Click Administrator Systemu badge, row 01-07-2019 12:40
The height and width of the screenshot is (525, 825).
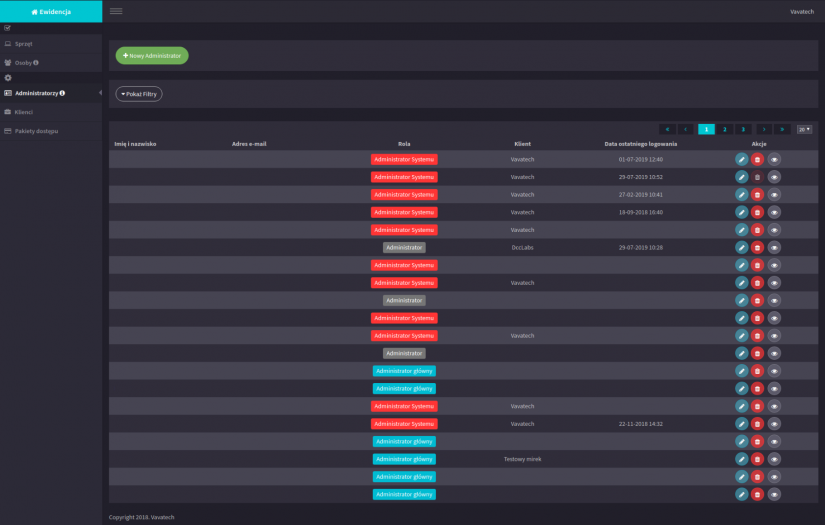click(404, 159)
